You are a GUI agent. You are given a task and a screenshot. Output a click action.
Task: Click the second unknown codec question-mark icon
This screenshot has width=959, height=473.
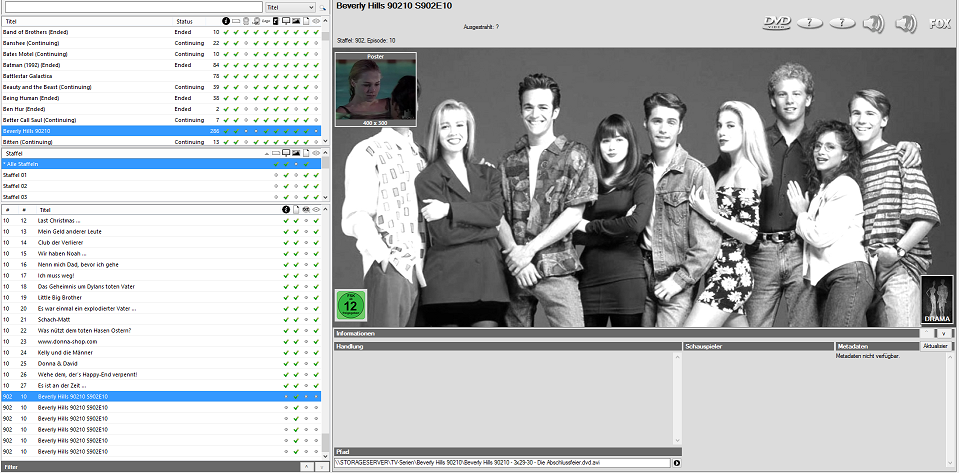tap(842, 23)
